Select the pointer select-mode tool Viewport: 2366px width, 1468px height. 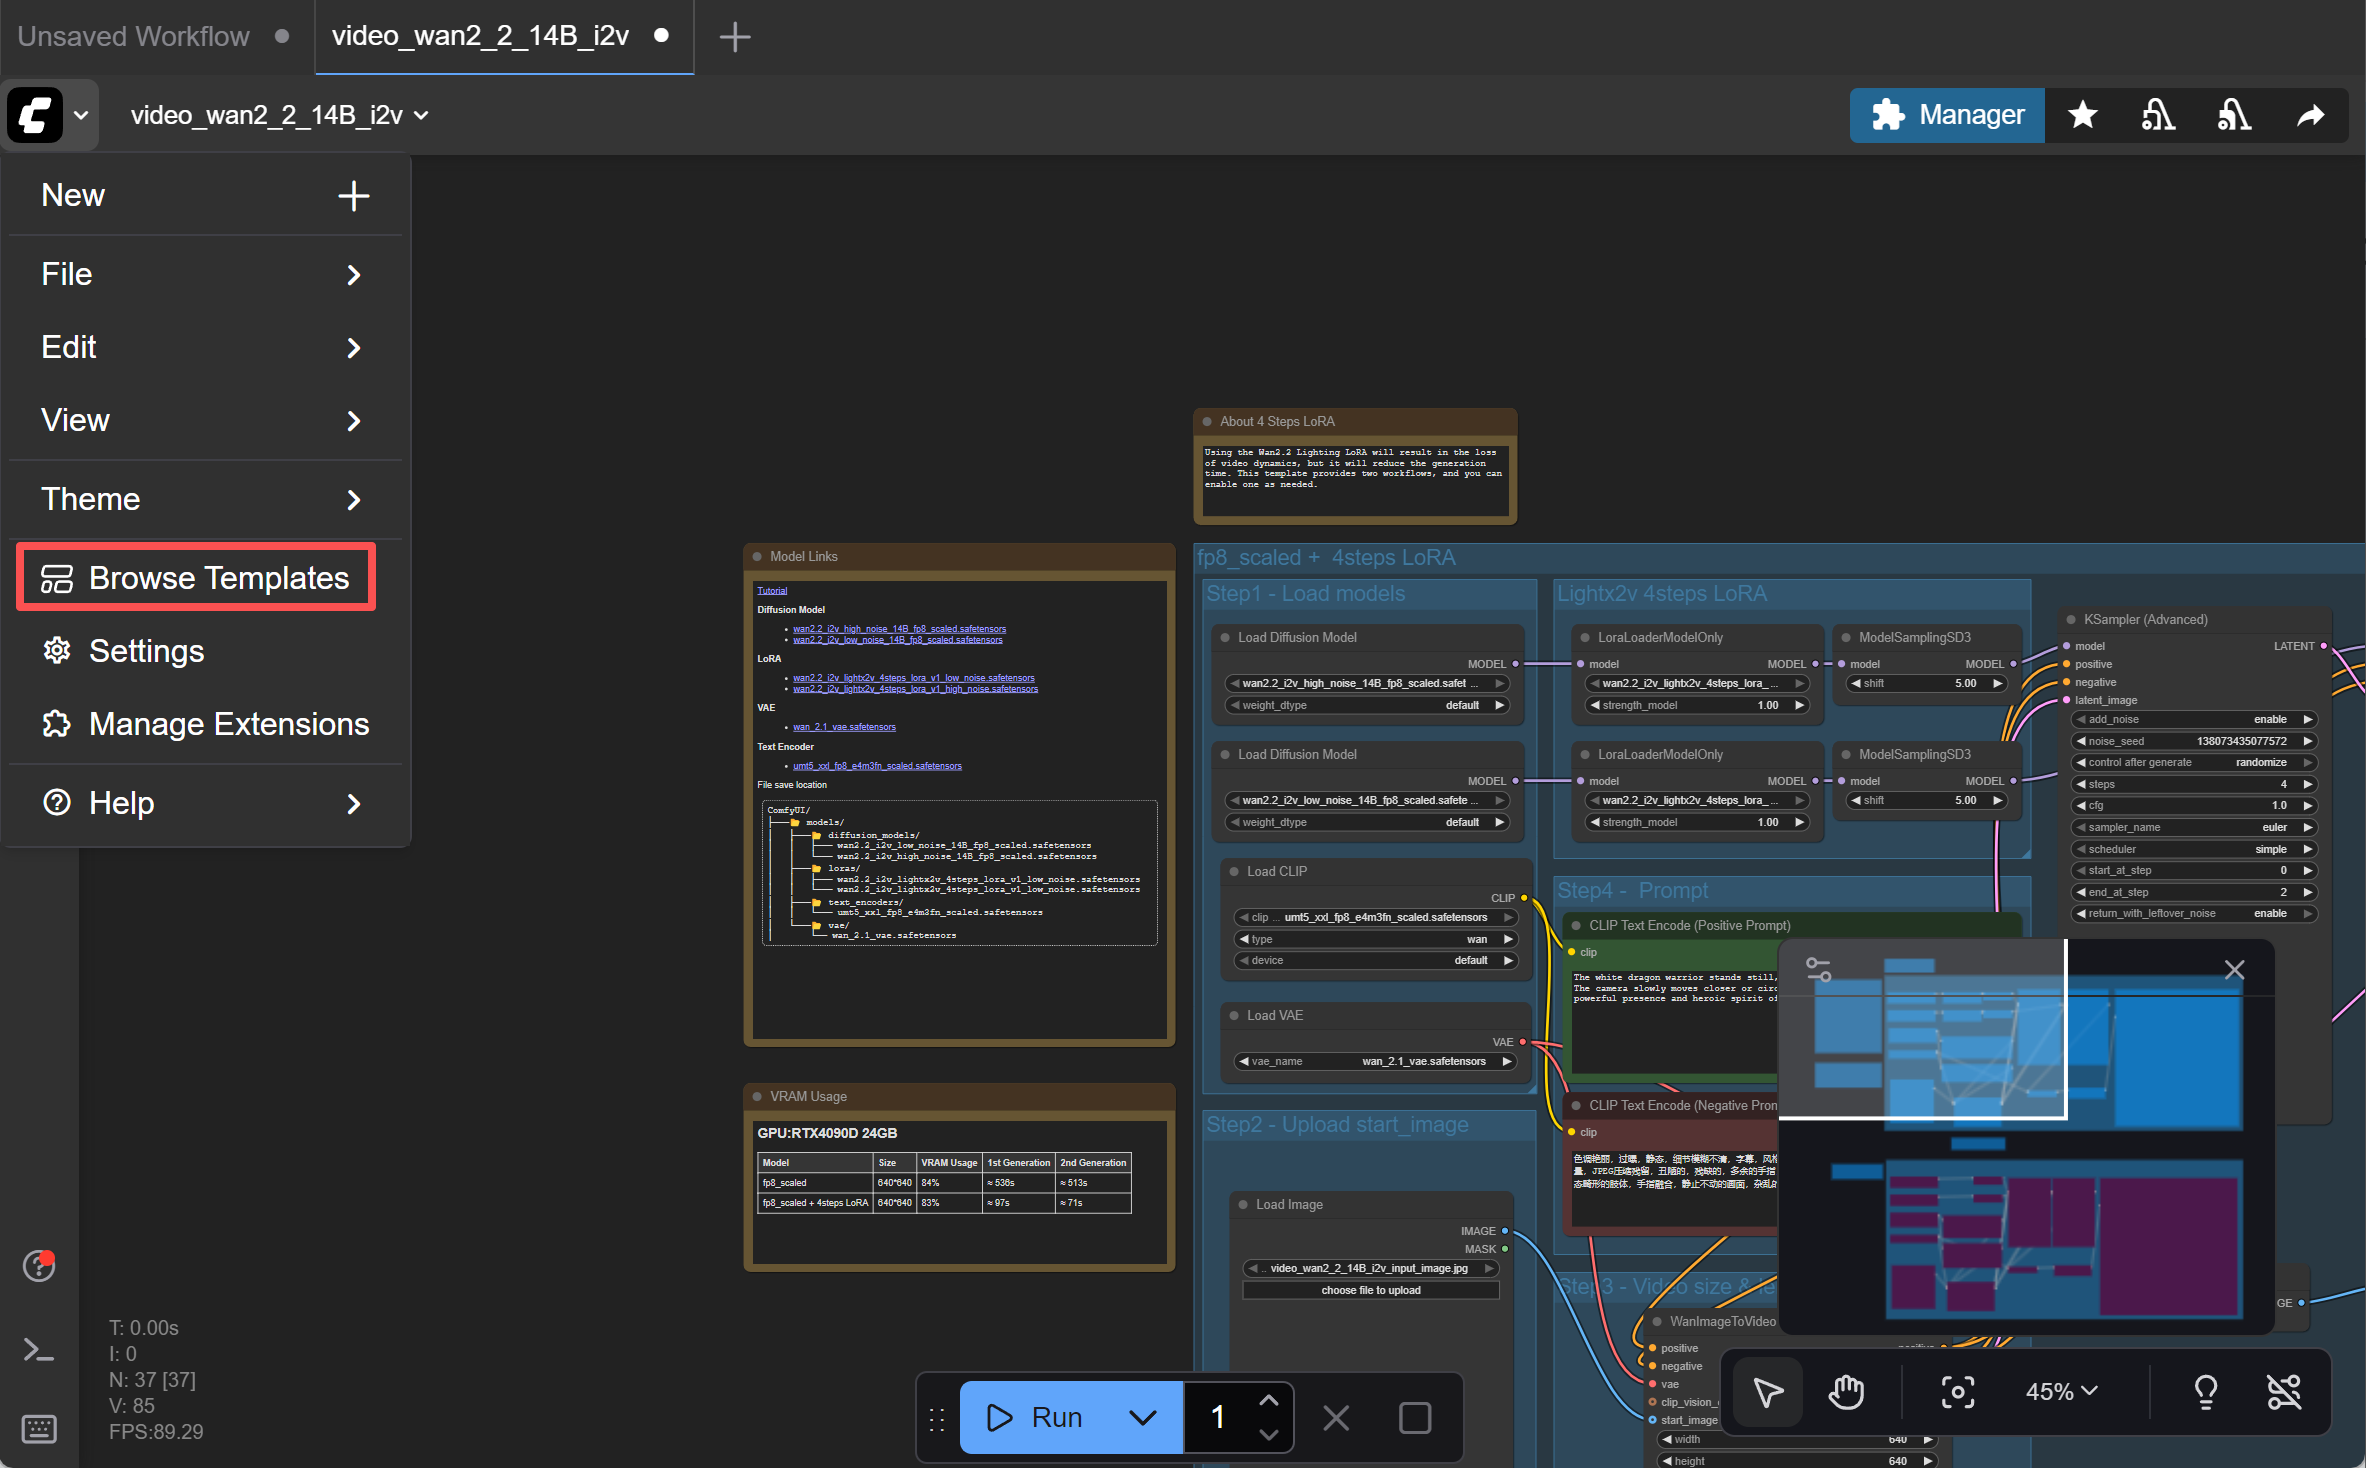click(1768, 1391)
